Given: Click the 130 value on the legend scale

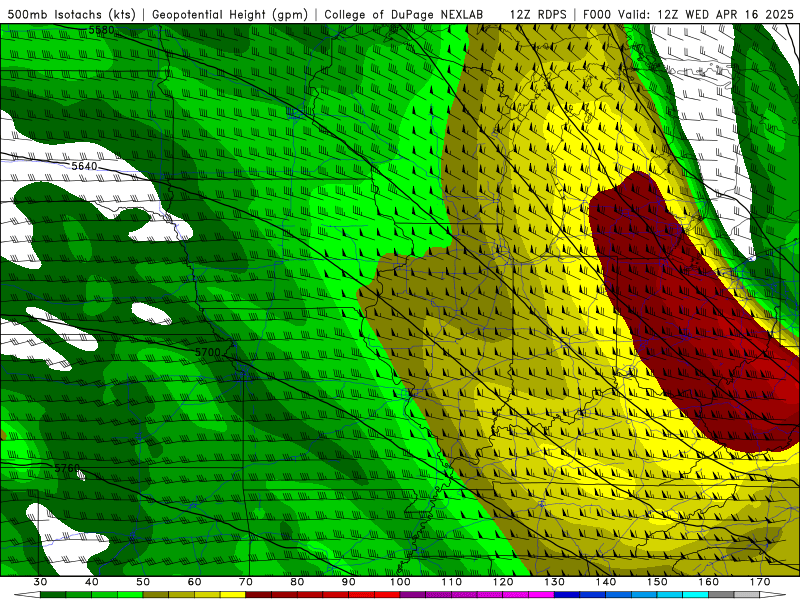Looking at the screenshot, I should pos(555,582).
